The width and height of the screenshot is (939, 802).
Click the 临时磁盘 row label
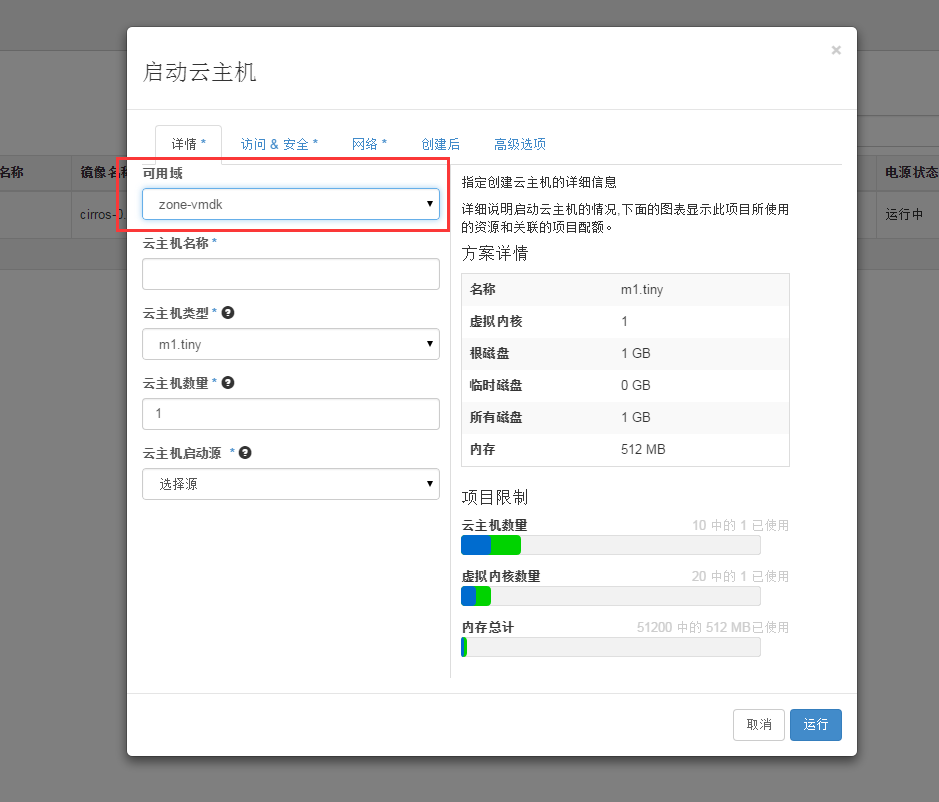(x=496, y=385)
